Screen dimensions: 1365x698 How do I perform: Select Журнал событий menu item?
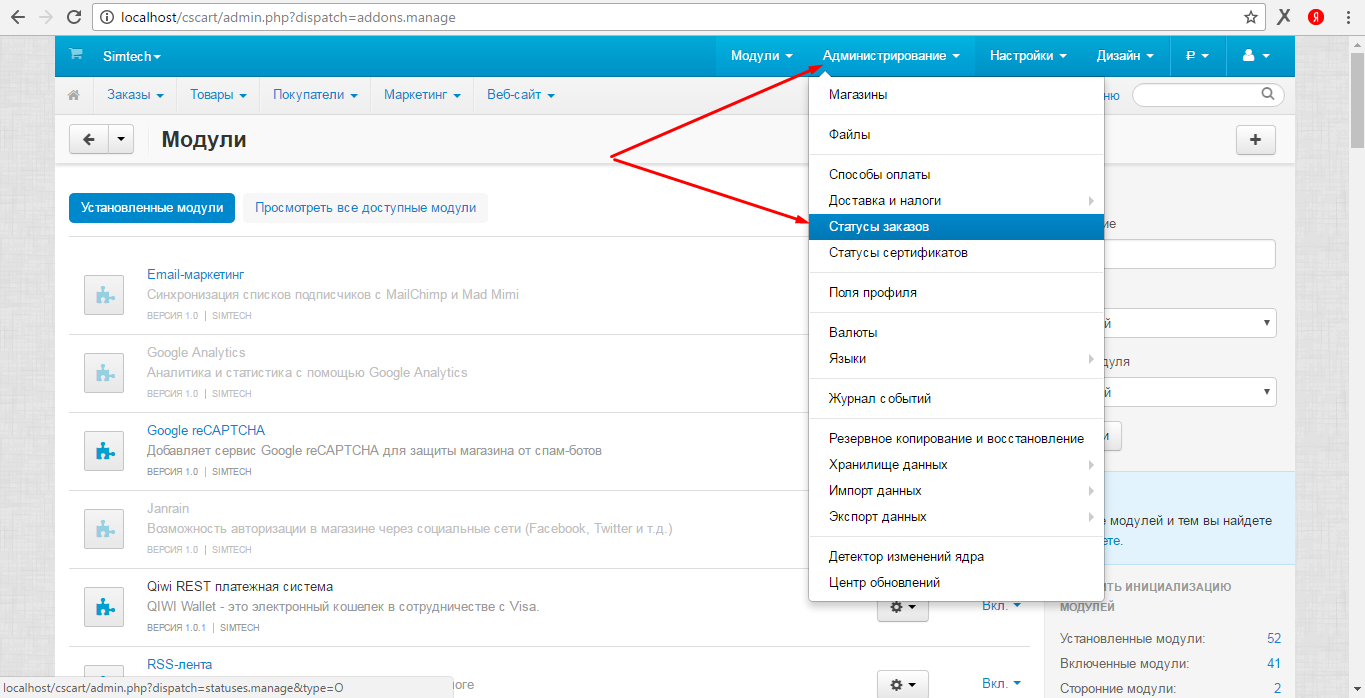point(956,398)
